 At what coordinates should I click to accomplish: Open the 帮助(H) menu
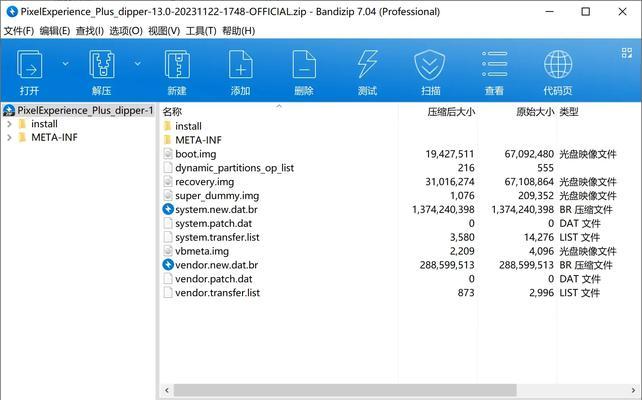(238, 31)
